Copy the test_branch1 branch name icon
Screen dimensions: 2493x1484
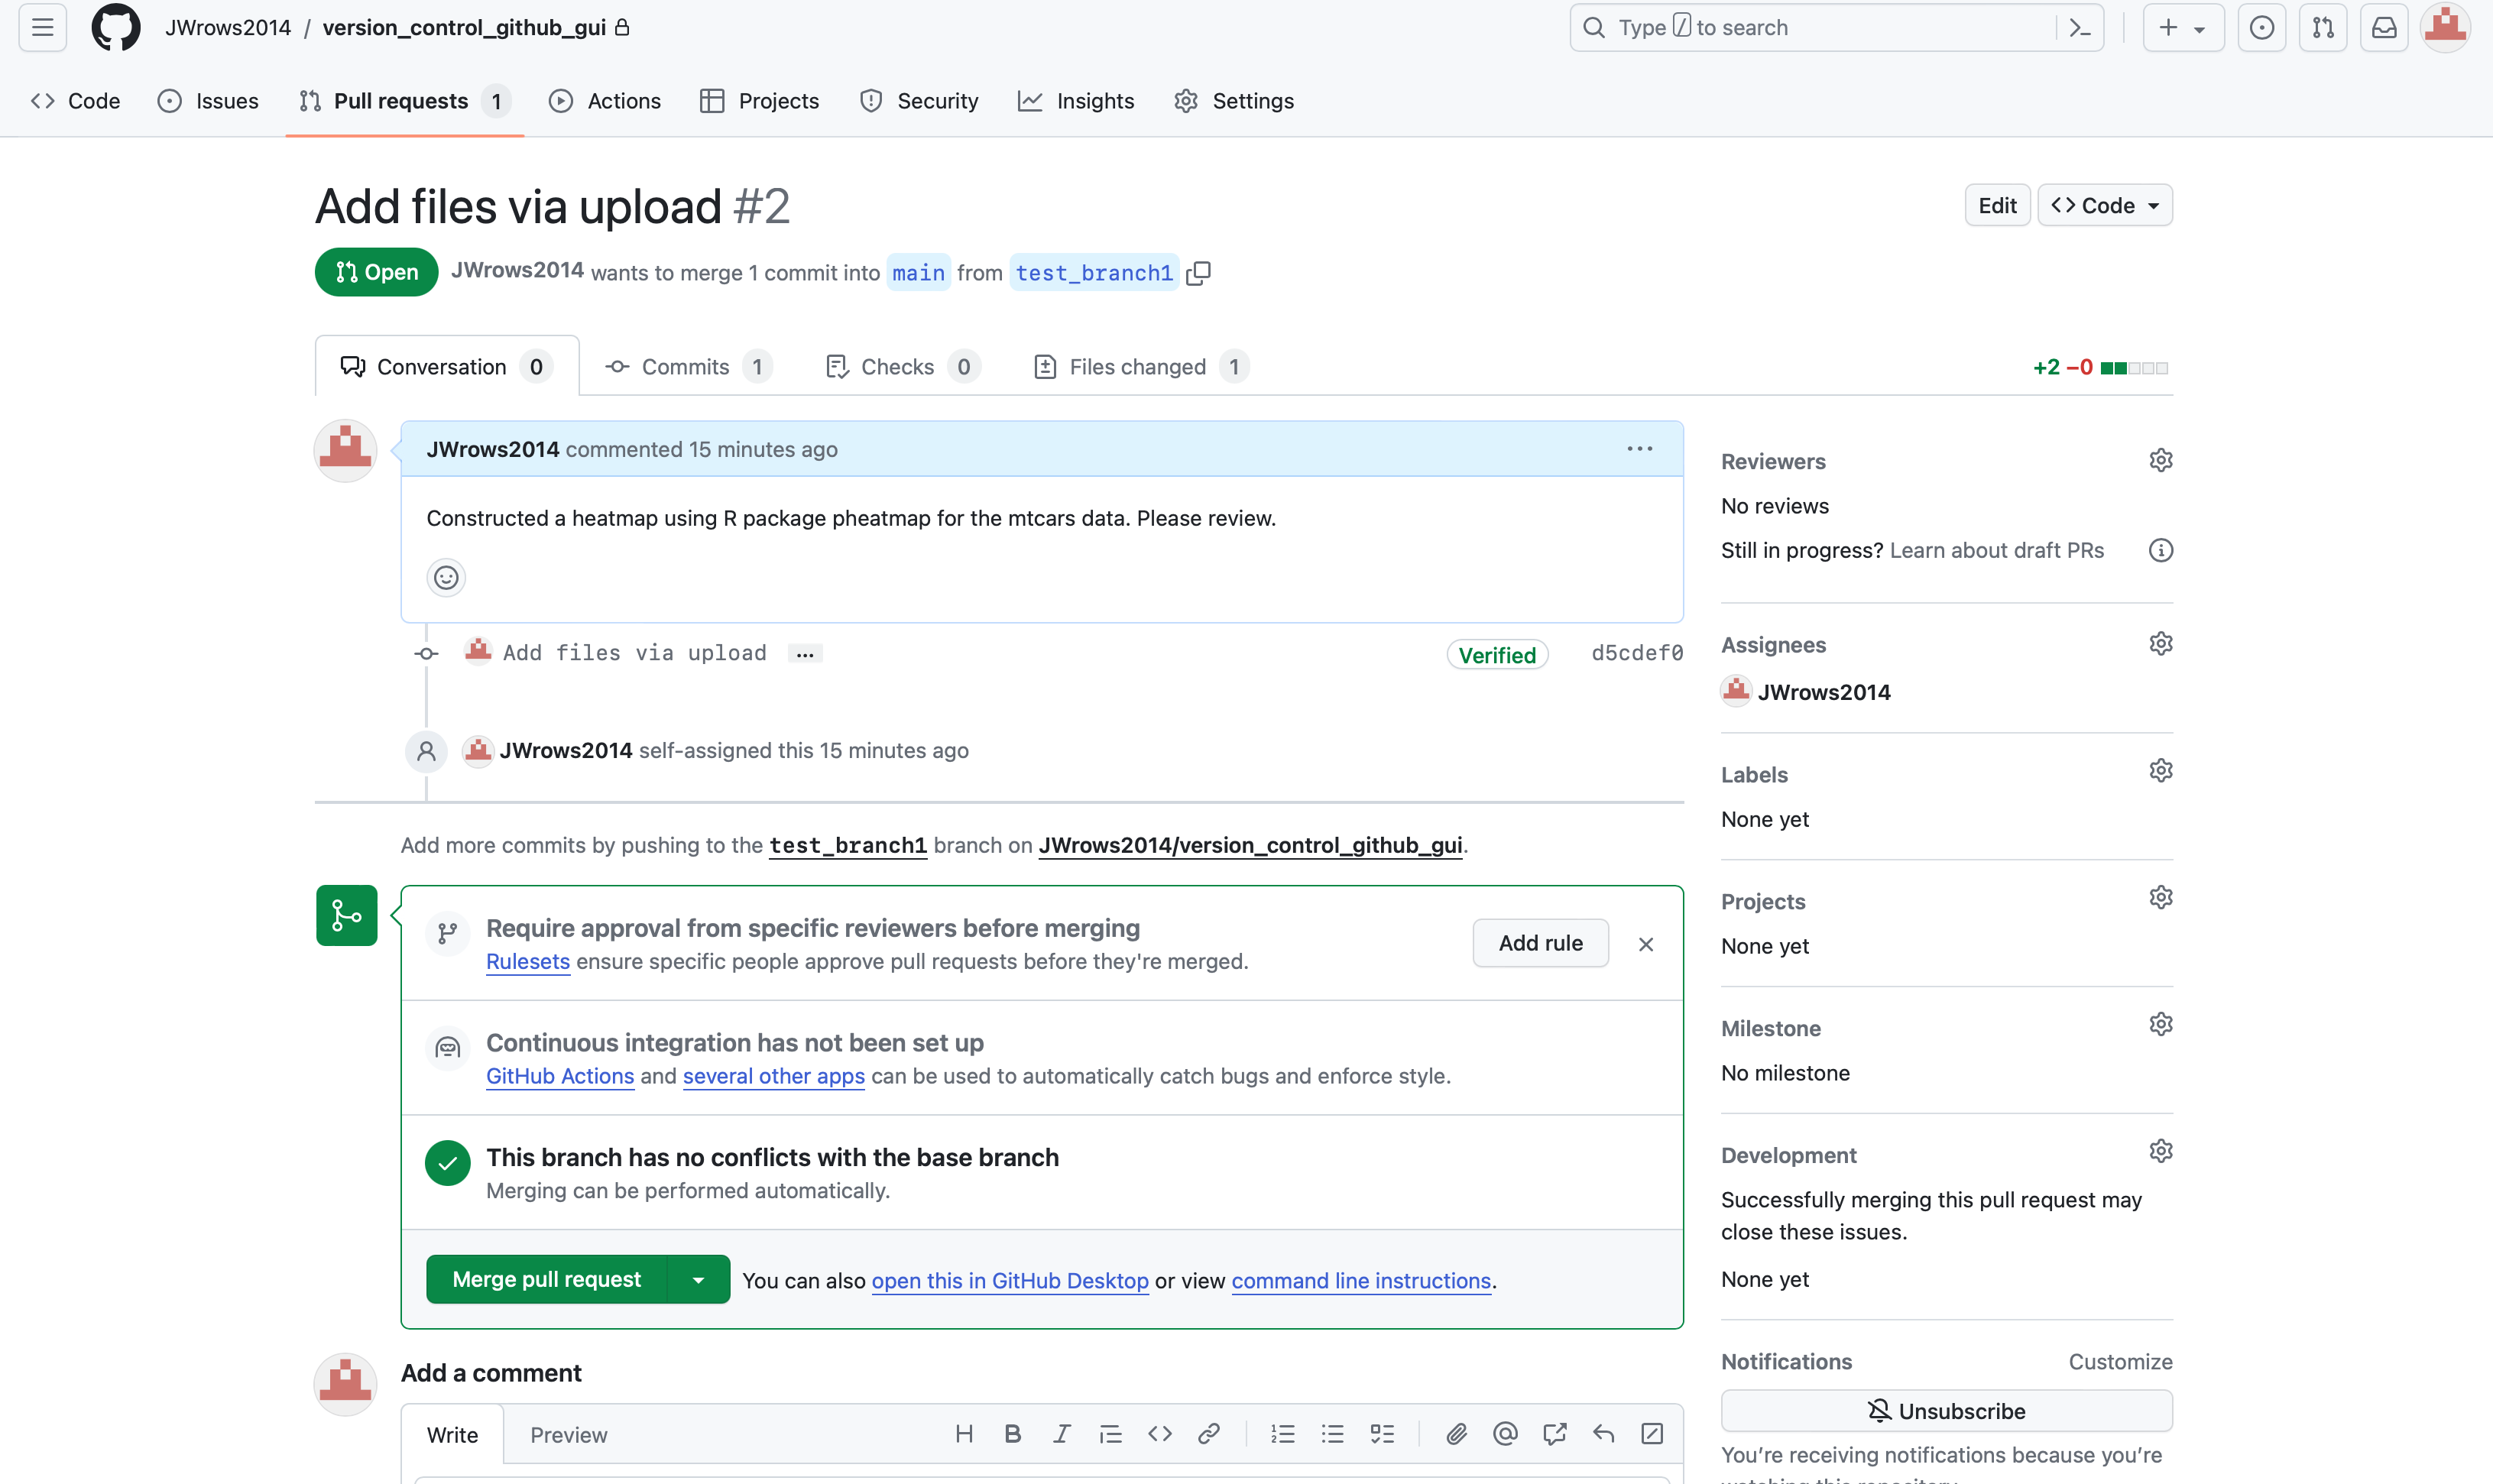pos(1198,273)
